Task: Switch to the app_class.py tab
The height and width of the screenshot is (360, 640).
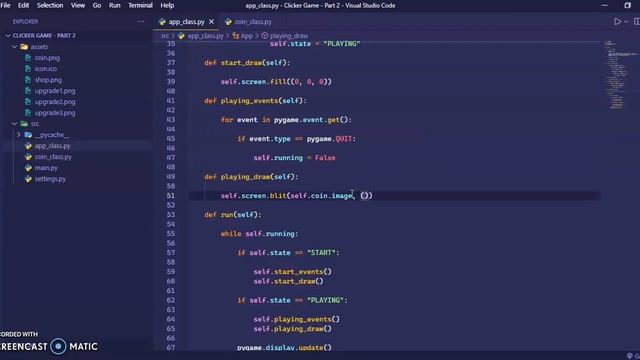Action: click(186, 22)
